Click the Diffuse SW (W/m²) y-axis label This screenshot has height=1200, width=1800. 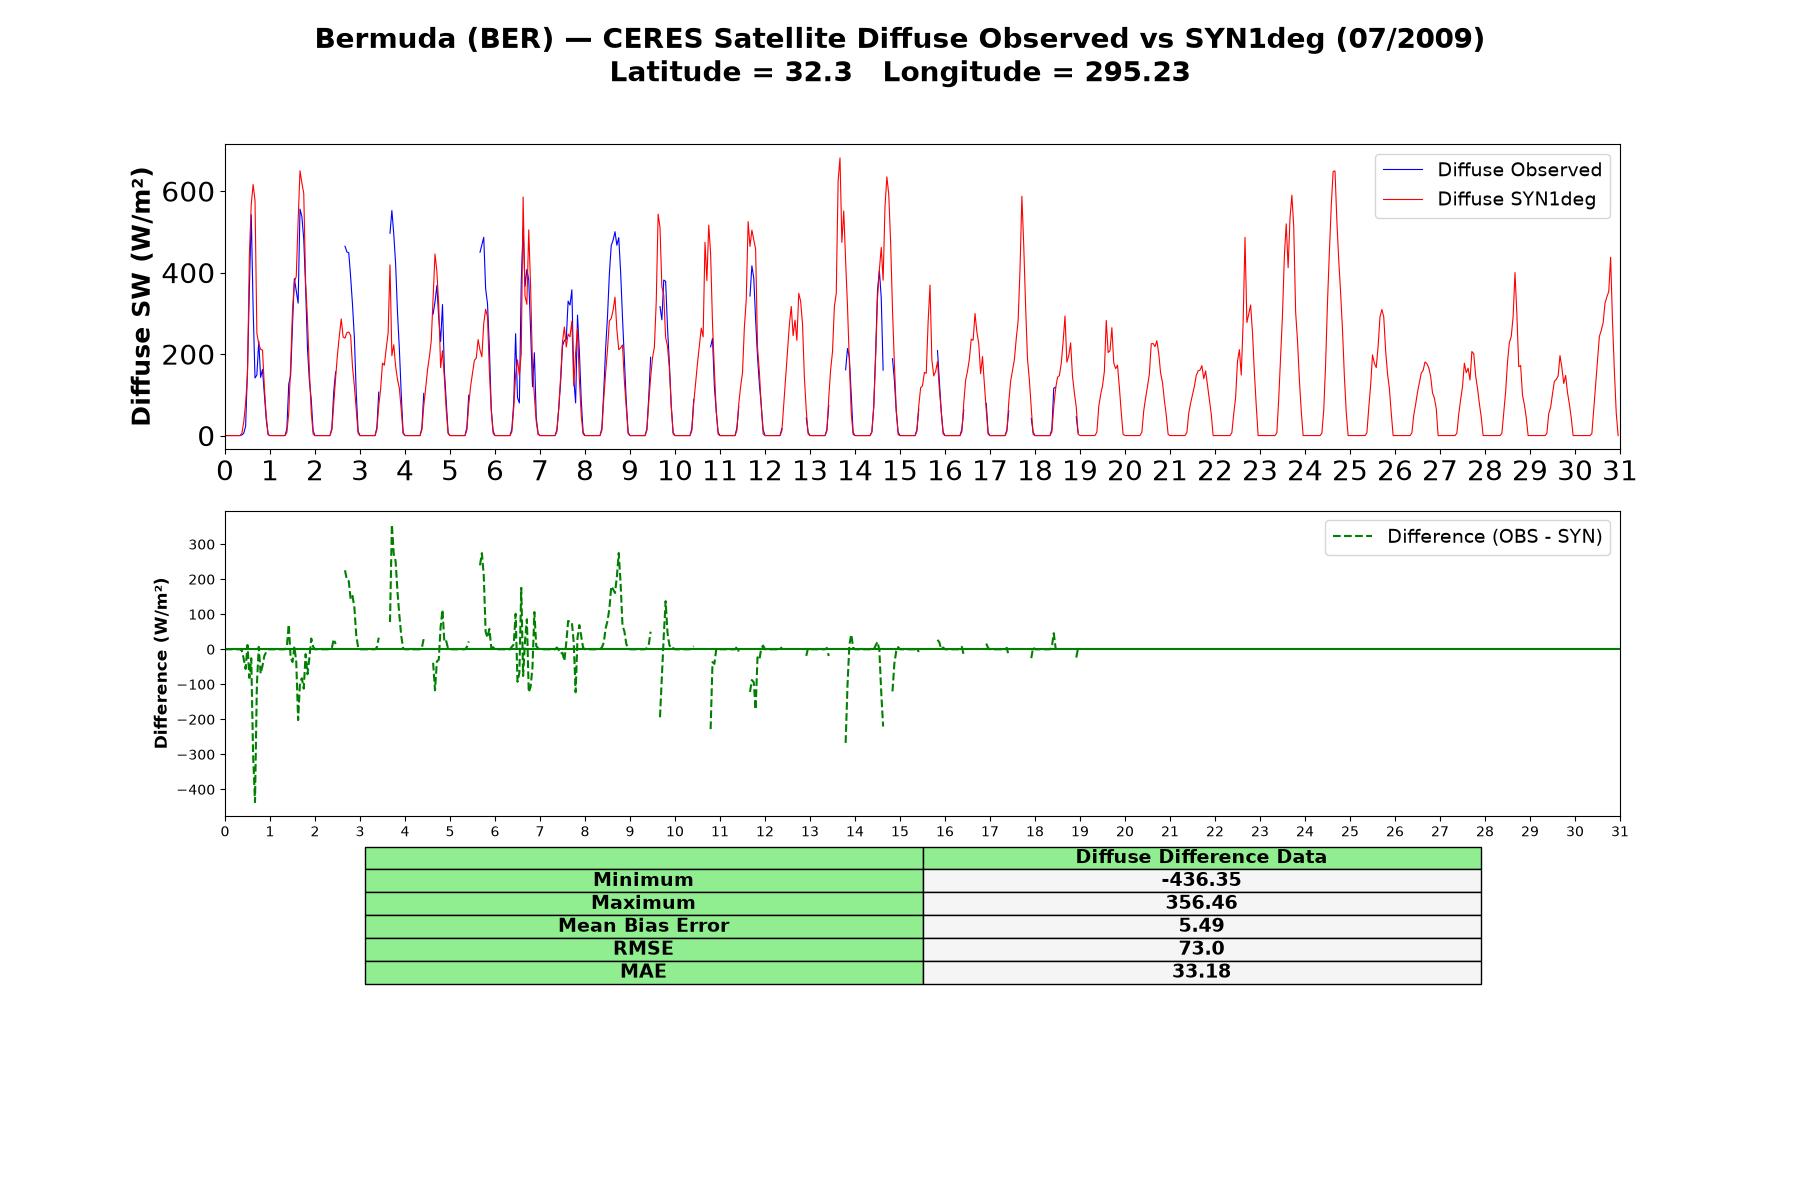tap(141, 297)
